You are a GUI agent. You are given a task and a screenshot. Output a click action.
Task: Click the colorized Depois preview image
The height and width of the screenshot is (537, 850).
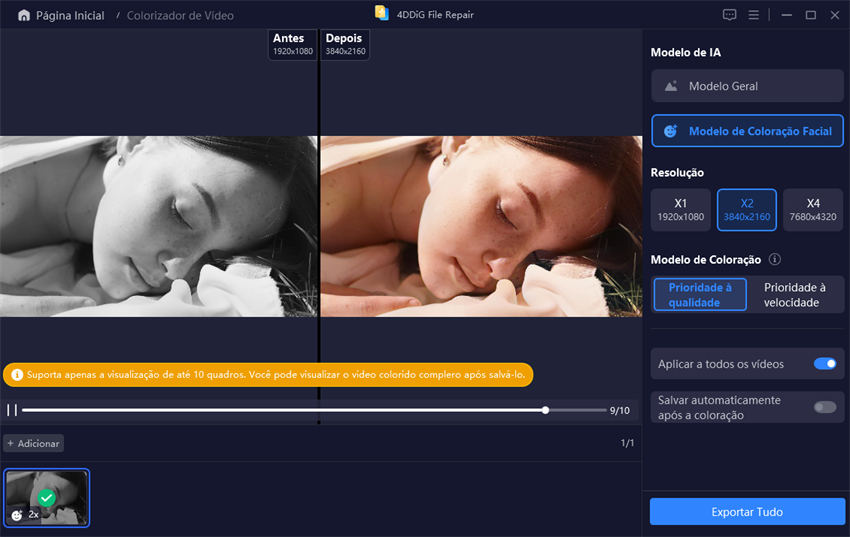pyautogui.click(x=481, y=226)
